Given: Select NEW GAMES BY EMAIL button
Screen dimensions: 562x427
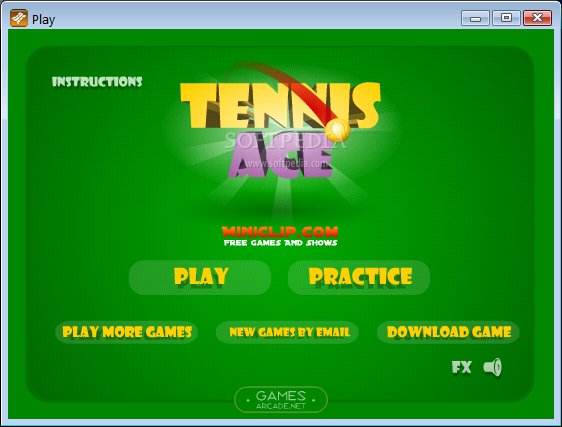Looking at the screenshot, I should (x=287, y=332).
